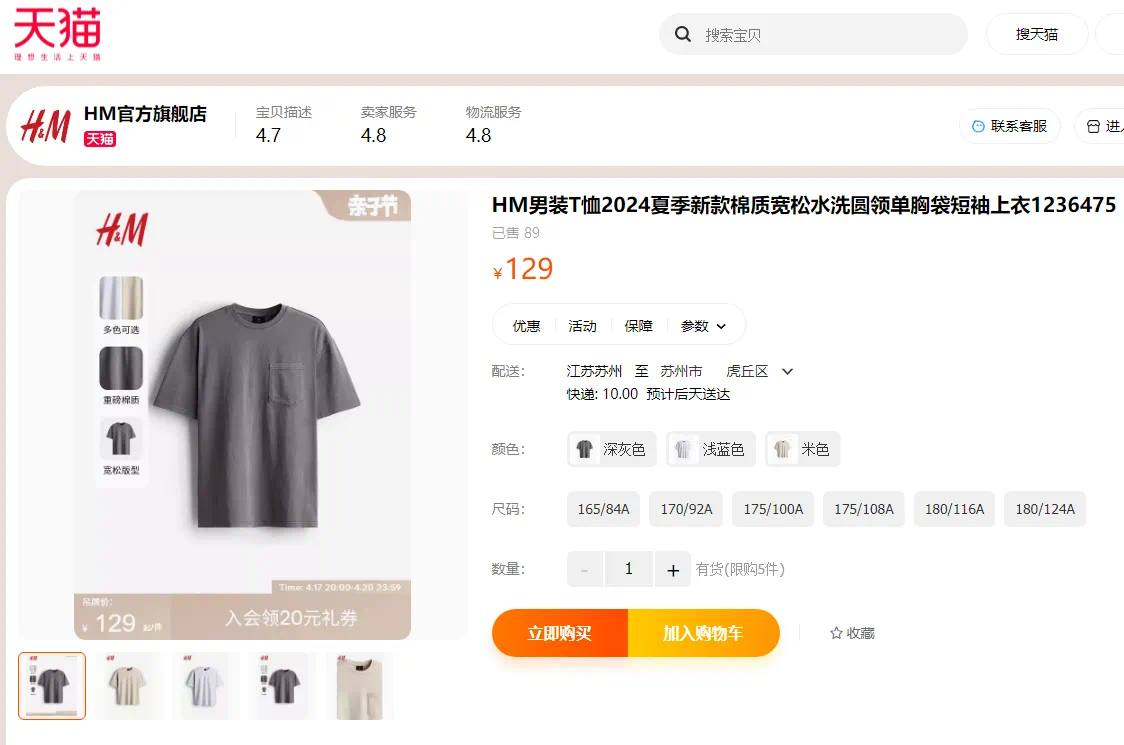
Task: Click the 立即购买 button
Action: pos(560,633)
